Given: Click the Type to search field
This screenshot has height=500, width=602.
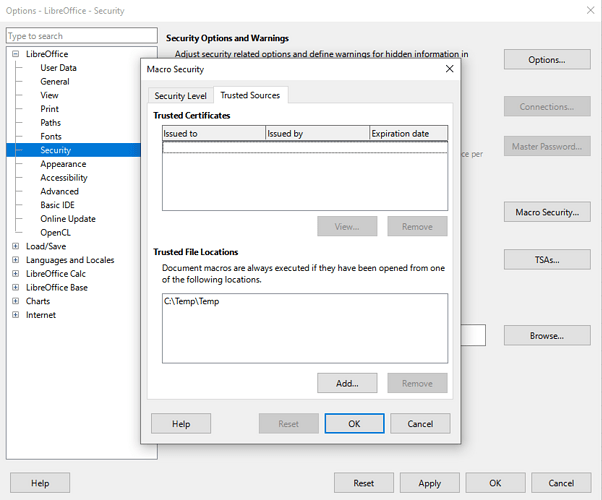Looking at the screenshot, I should pos(81,36).
